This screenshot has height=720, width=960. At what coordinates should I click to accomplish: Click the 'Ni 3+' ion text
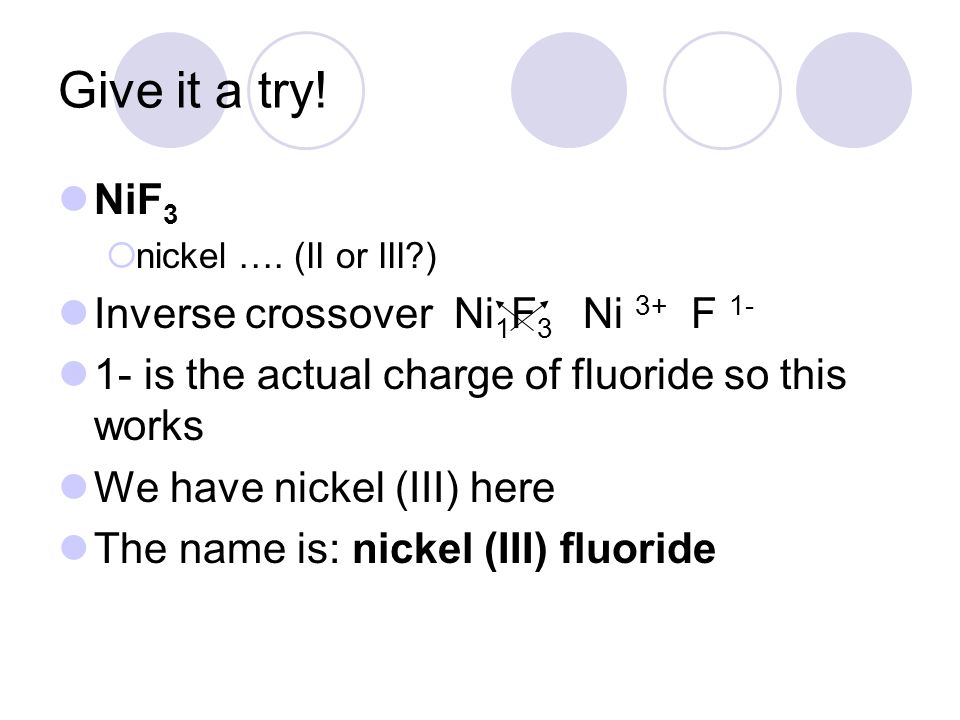coord(624,312)
